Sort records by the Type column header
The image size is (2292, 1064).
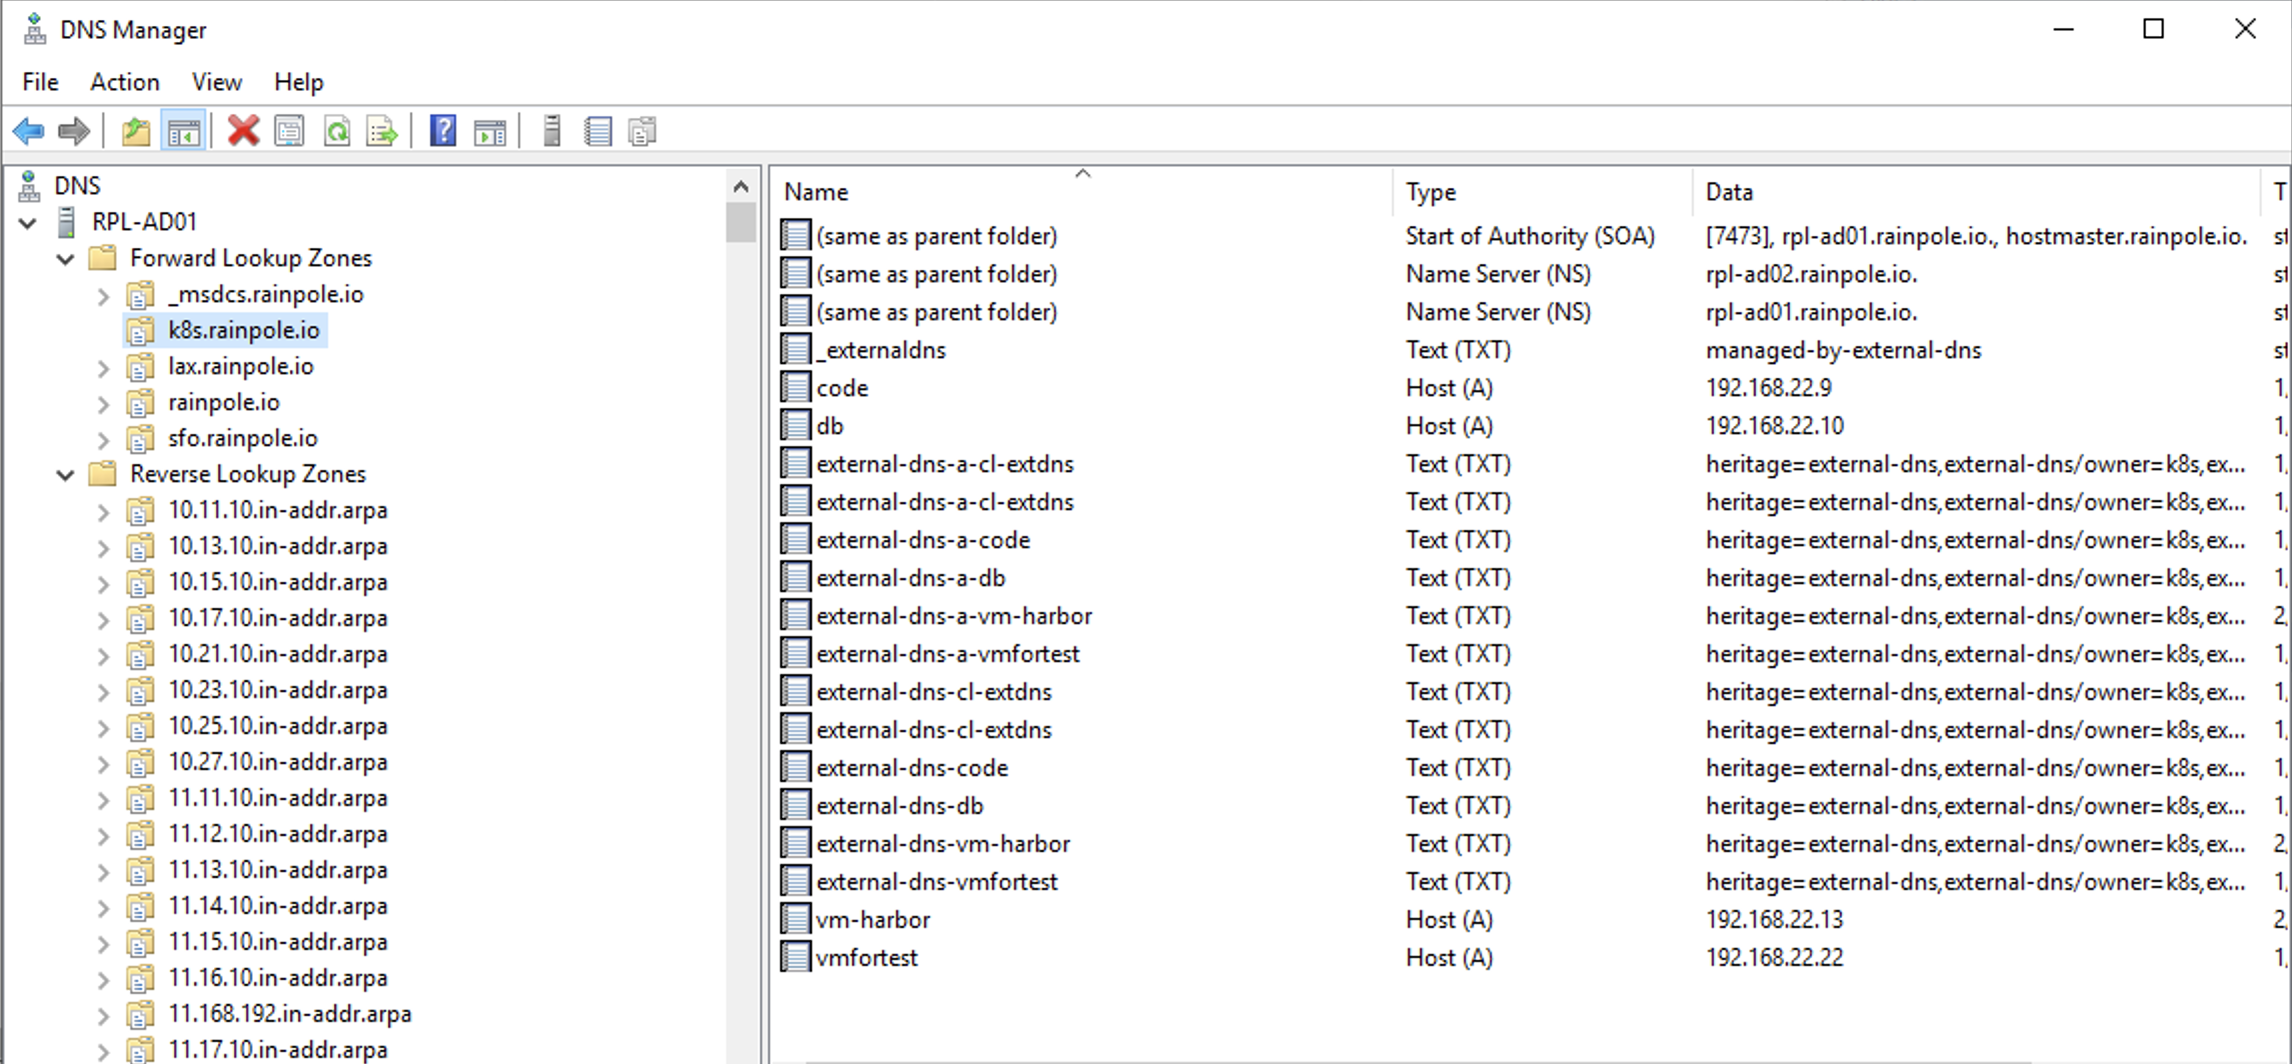click(x=1430, y=192)
